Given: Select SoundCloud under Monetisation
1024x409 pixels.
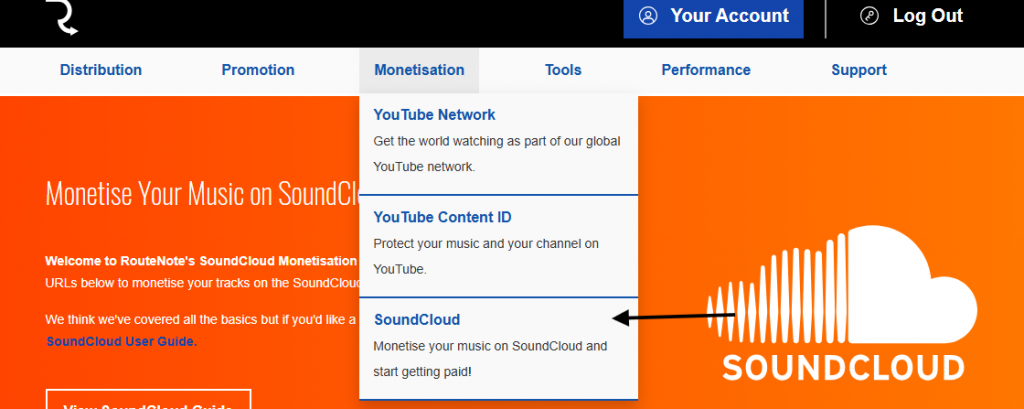Looking at the screenshot, I should 417,320.
